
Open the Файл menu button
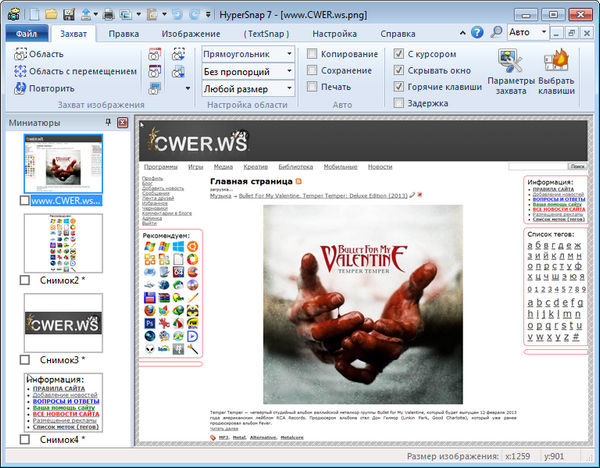tap(26, 34)
